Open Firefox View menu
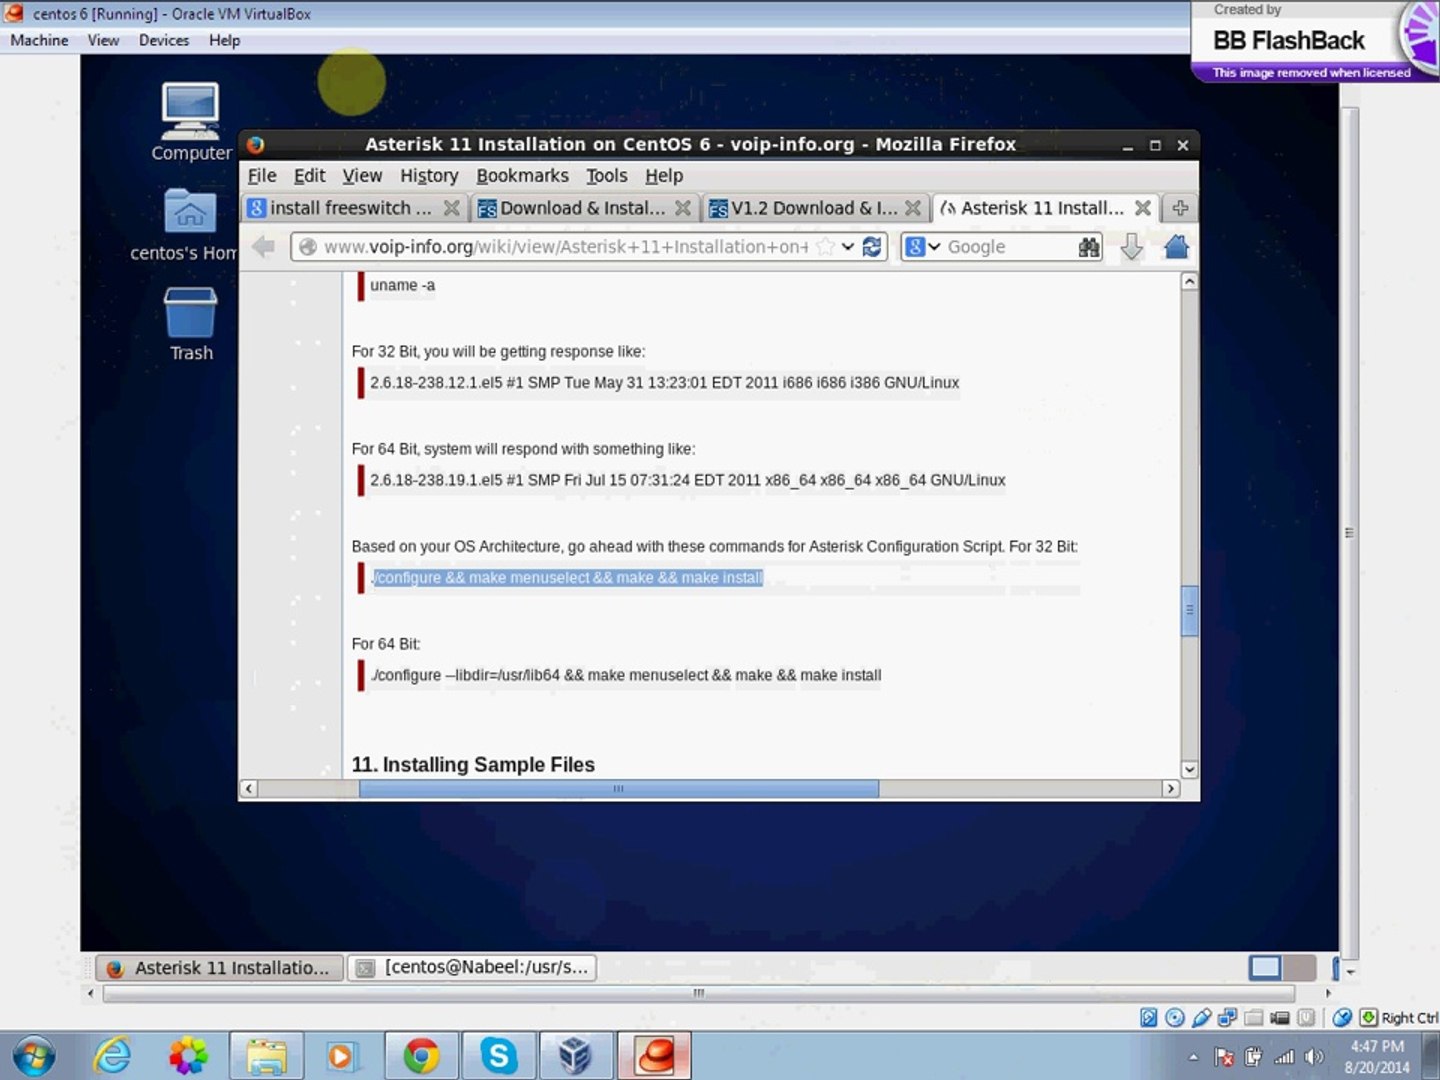Image resolution: width=1440 pixels, height=1080 pixels. click(x=362, y=176)
